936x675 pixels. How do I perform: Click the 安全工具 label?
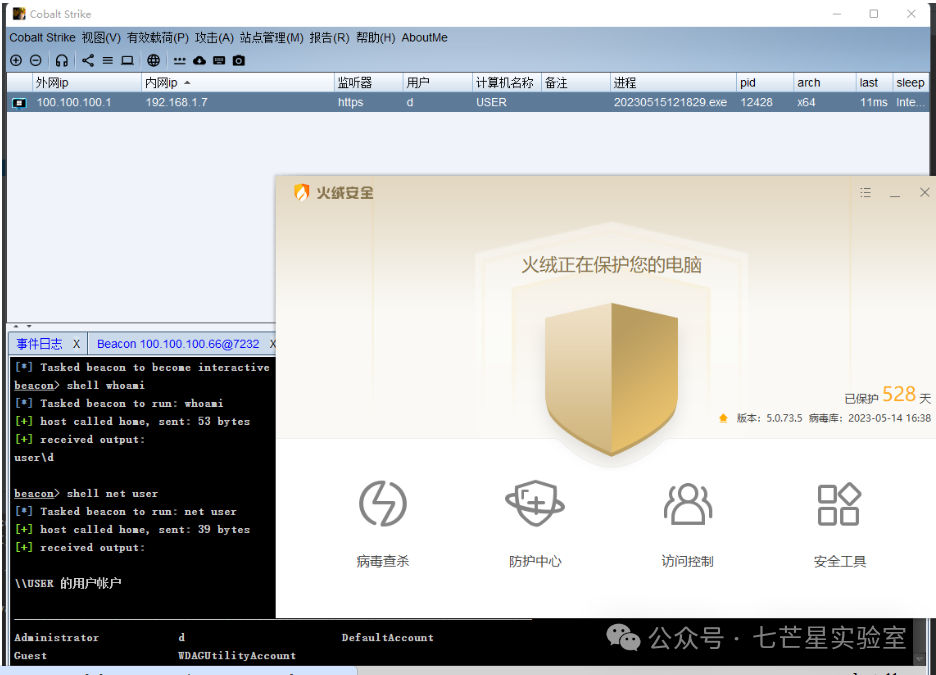pos(839,562)
